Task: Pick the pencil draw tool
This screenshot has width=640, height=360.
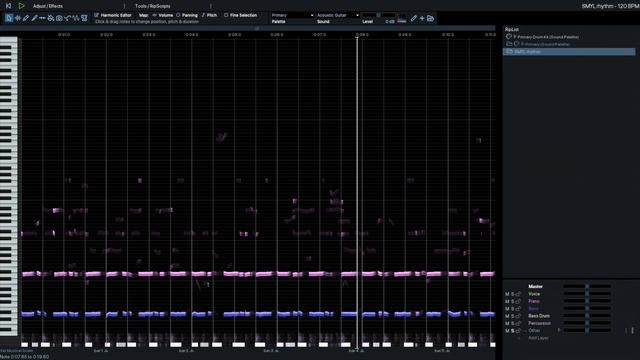Action: pos(26,18)
